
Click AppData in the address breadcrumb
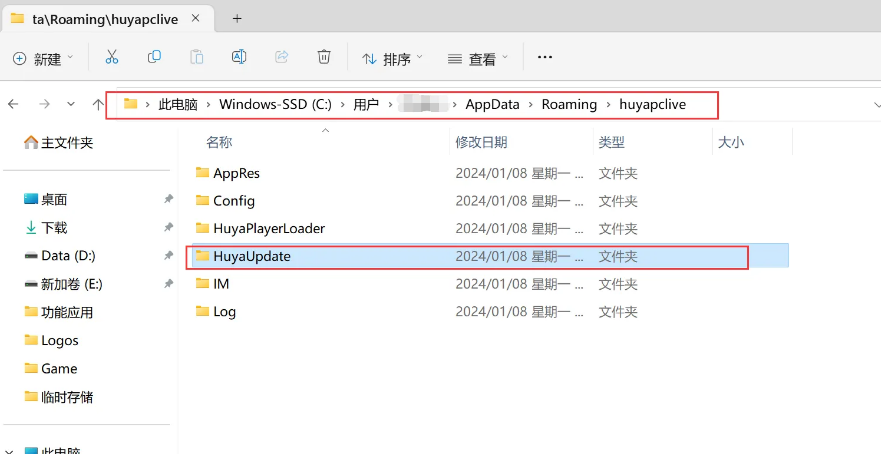point(492,104)
